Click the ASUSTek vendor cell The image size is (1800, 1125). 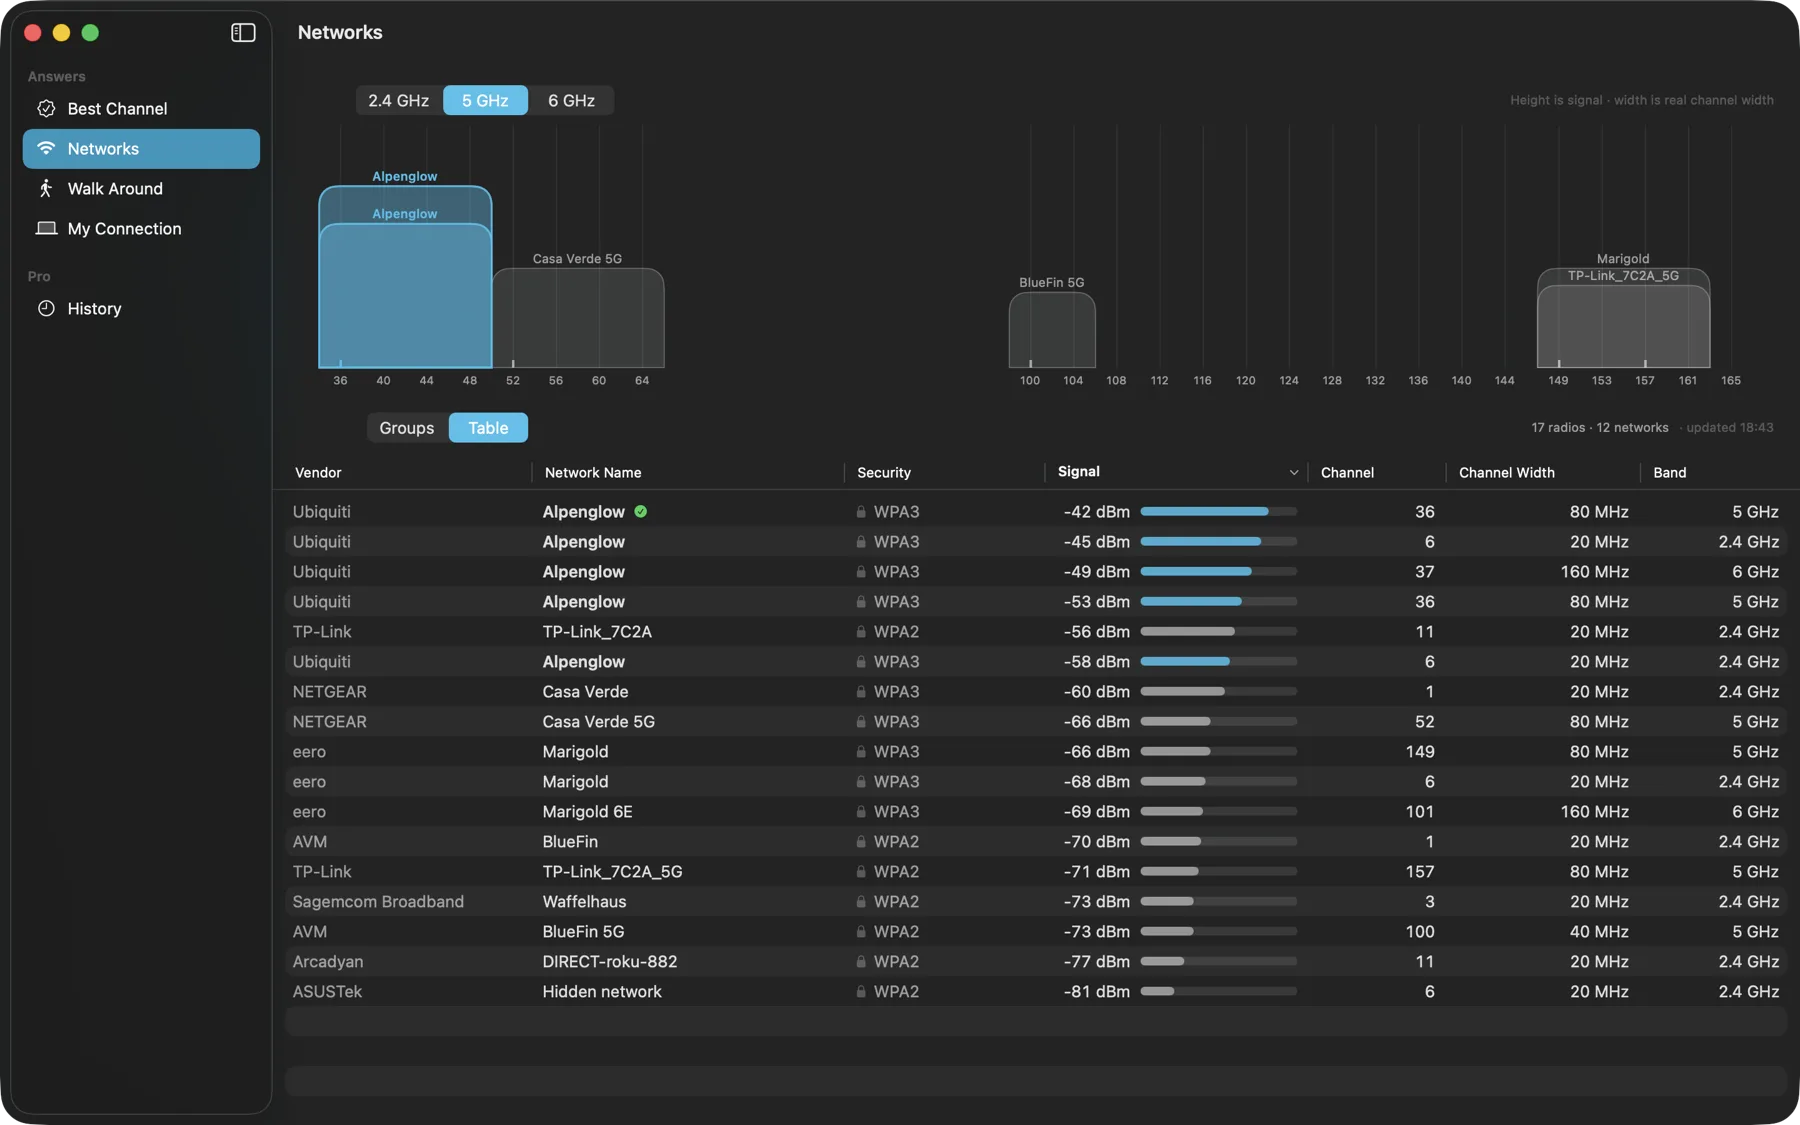coord(327,991)
